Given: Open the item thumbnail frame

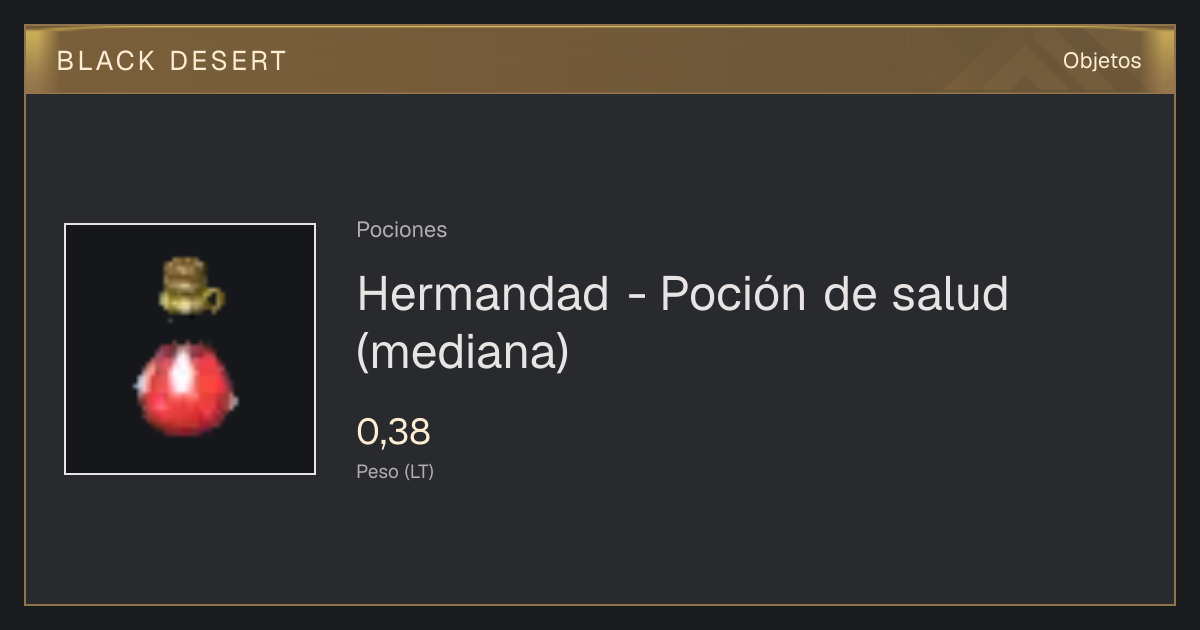Looking at the screenshot, I should point(190,349).
